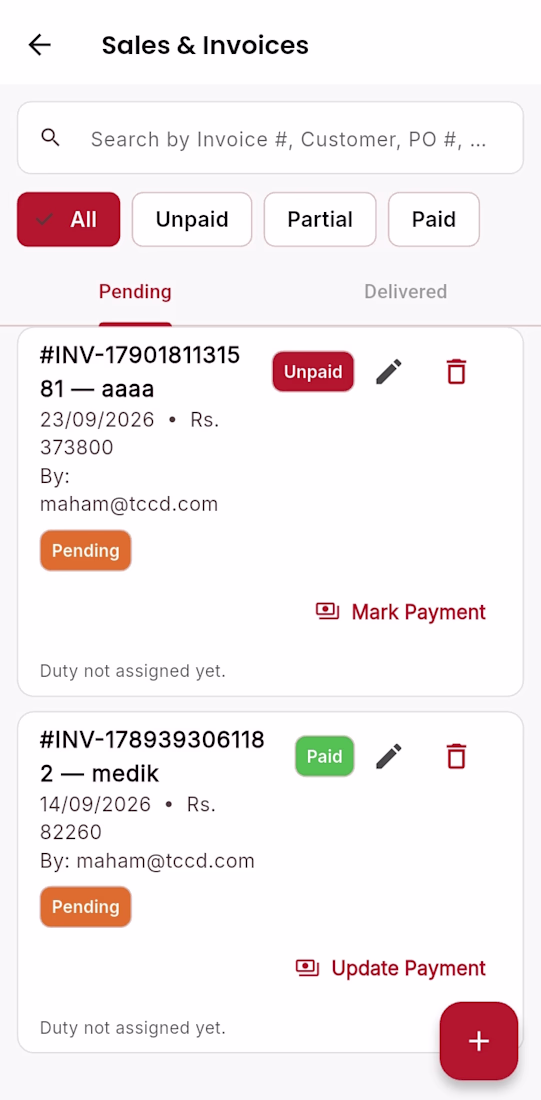Delete the aaaa invoice via trash icon
The width and height of the screenshot is (541, 1100).
coord(457,371)
